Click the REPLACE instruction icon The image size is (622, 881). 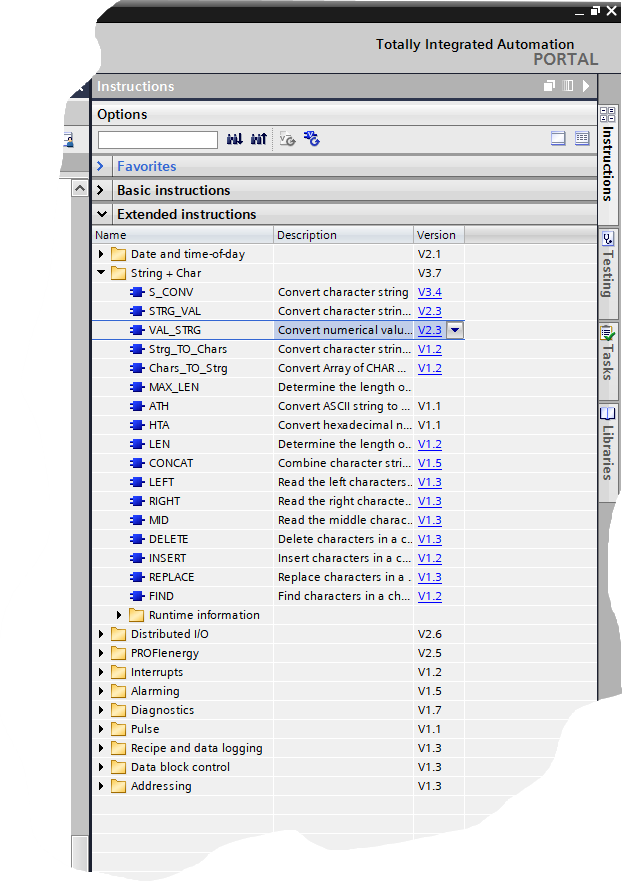click(x=137, y=577)
